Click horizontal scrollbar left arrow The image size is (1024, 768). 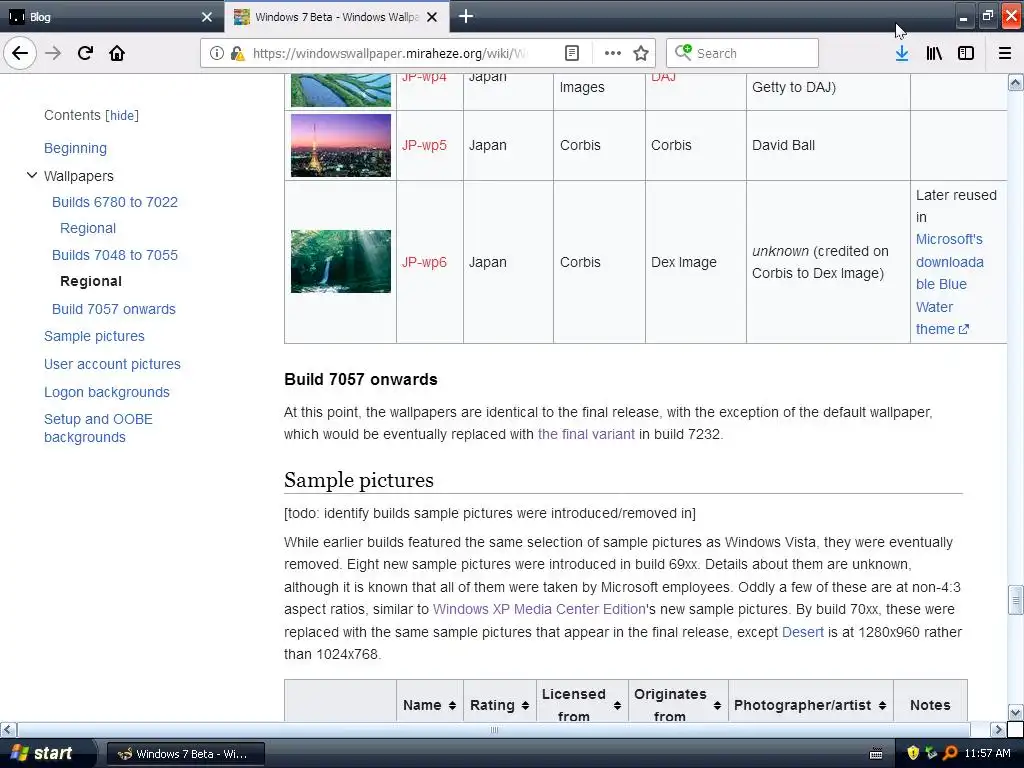(8, 729)
